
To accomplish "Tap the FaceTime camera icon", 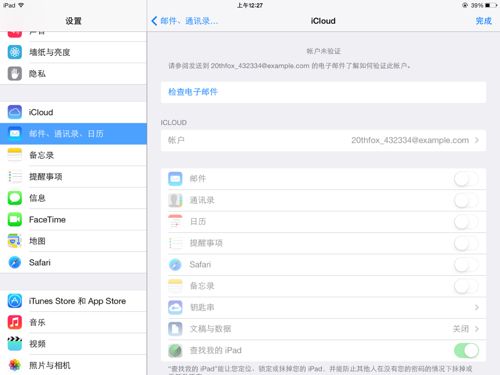I will (x=15, y=219).
